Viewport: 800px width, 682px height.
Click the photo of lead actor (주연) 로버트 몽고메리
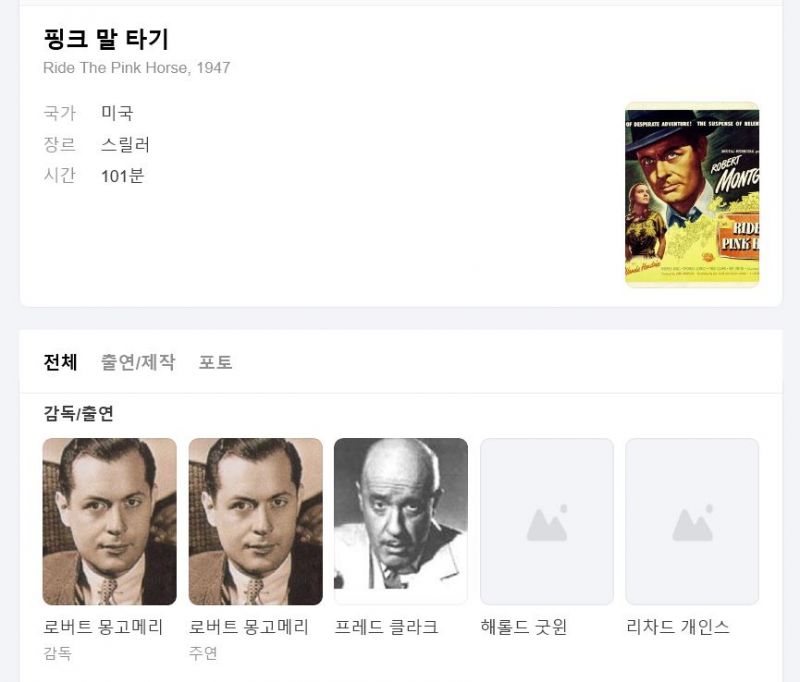[256, 521]
